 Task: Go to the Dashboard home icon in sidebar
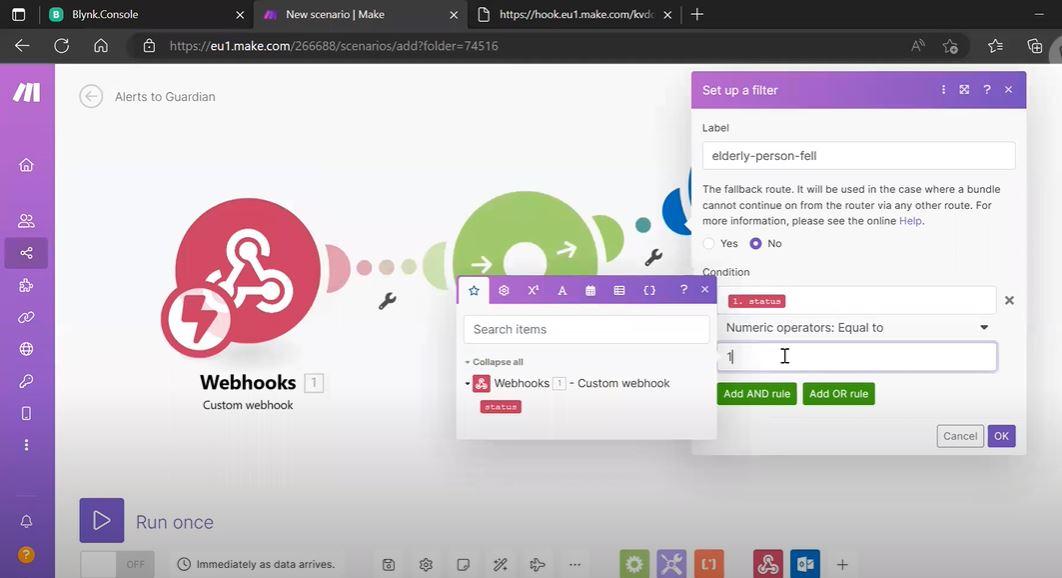[x=26, y=165]
